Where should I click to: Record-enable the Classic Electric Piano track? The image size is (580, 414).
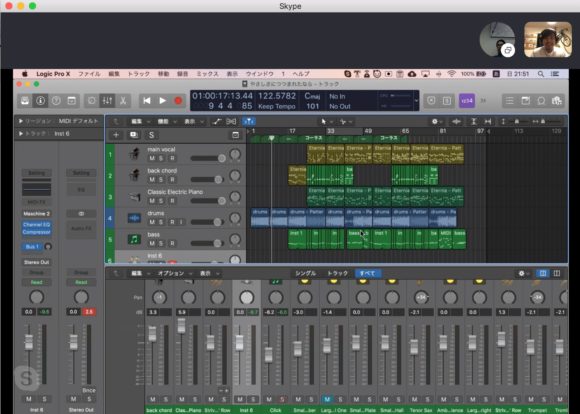point(172,201)
